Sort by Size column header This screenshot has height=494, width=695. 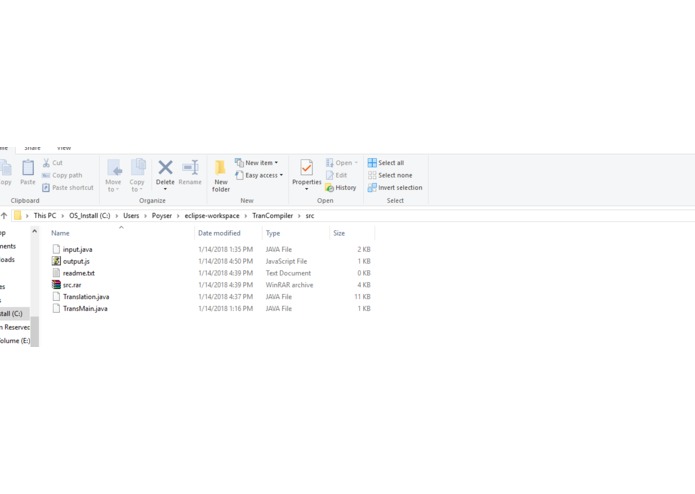339,233
